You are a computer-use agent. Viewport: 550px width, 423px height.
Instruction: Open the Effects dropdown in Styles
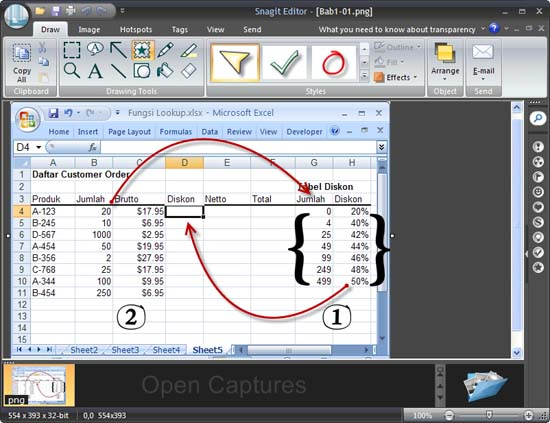(396, 77)
